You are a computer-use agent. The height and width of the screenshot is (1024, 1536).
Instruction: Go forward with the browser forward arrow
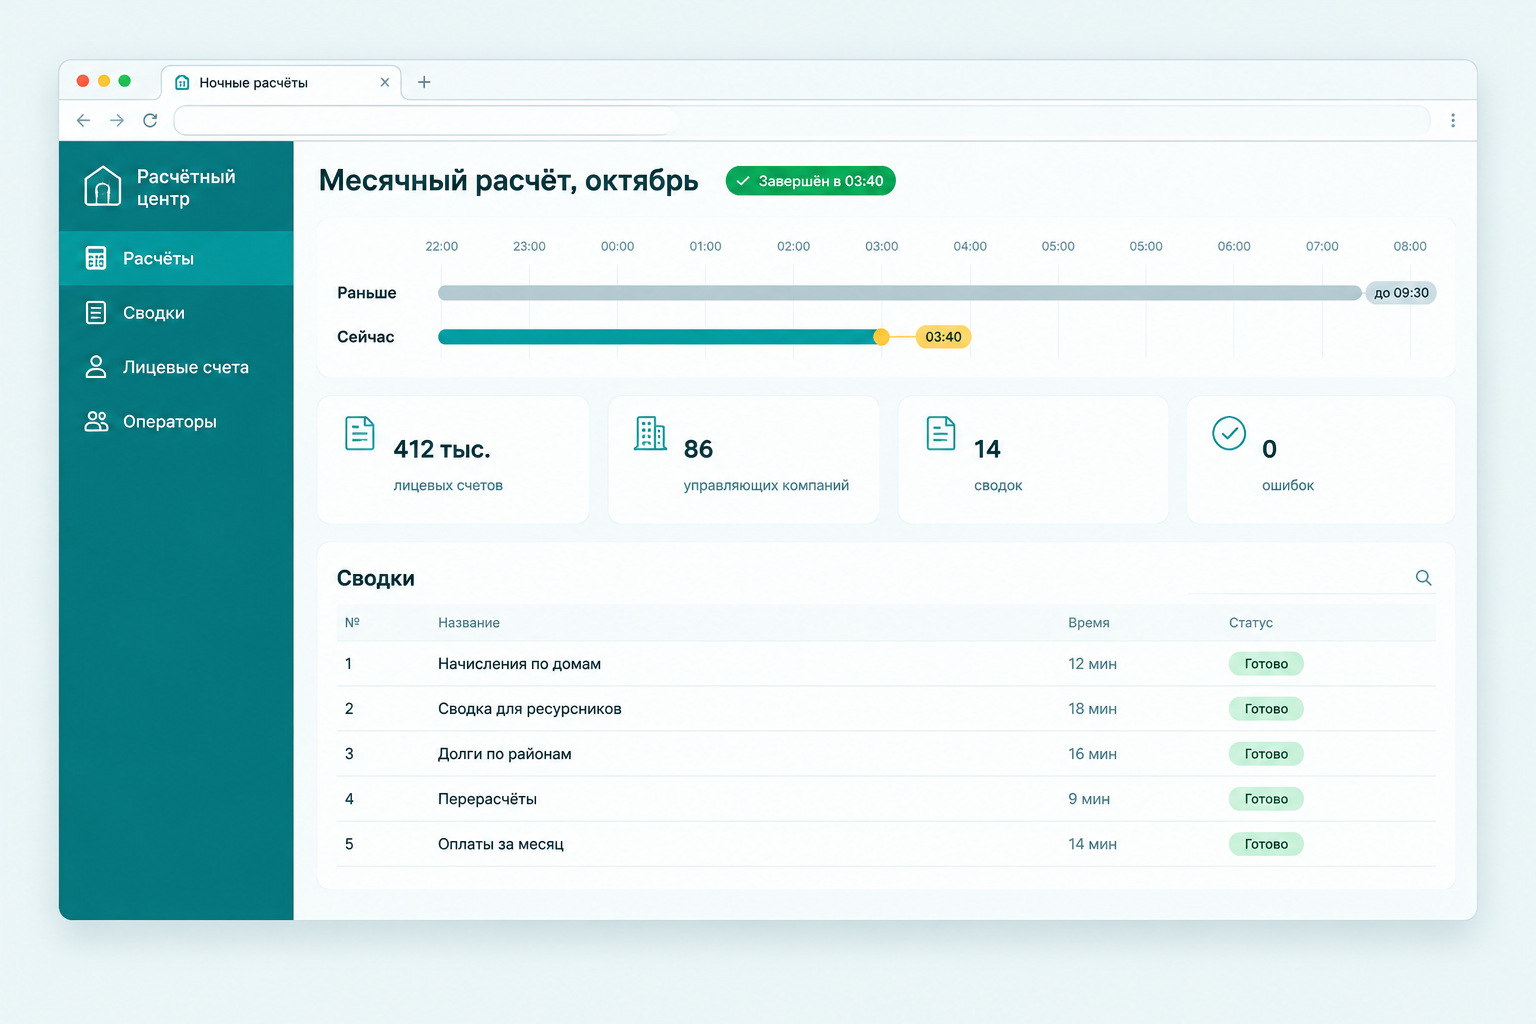117,120
